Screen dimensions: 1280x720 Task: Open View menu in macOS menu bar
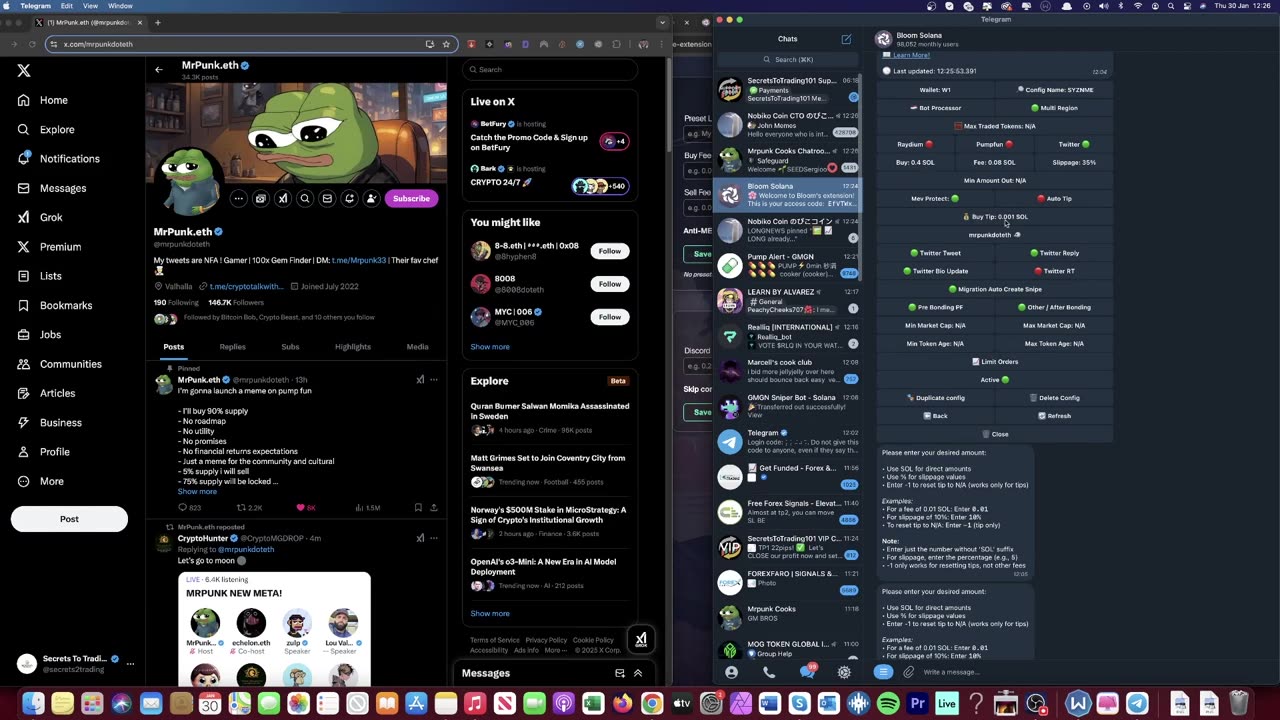tap(90, 6)
